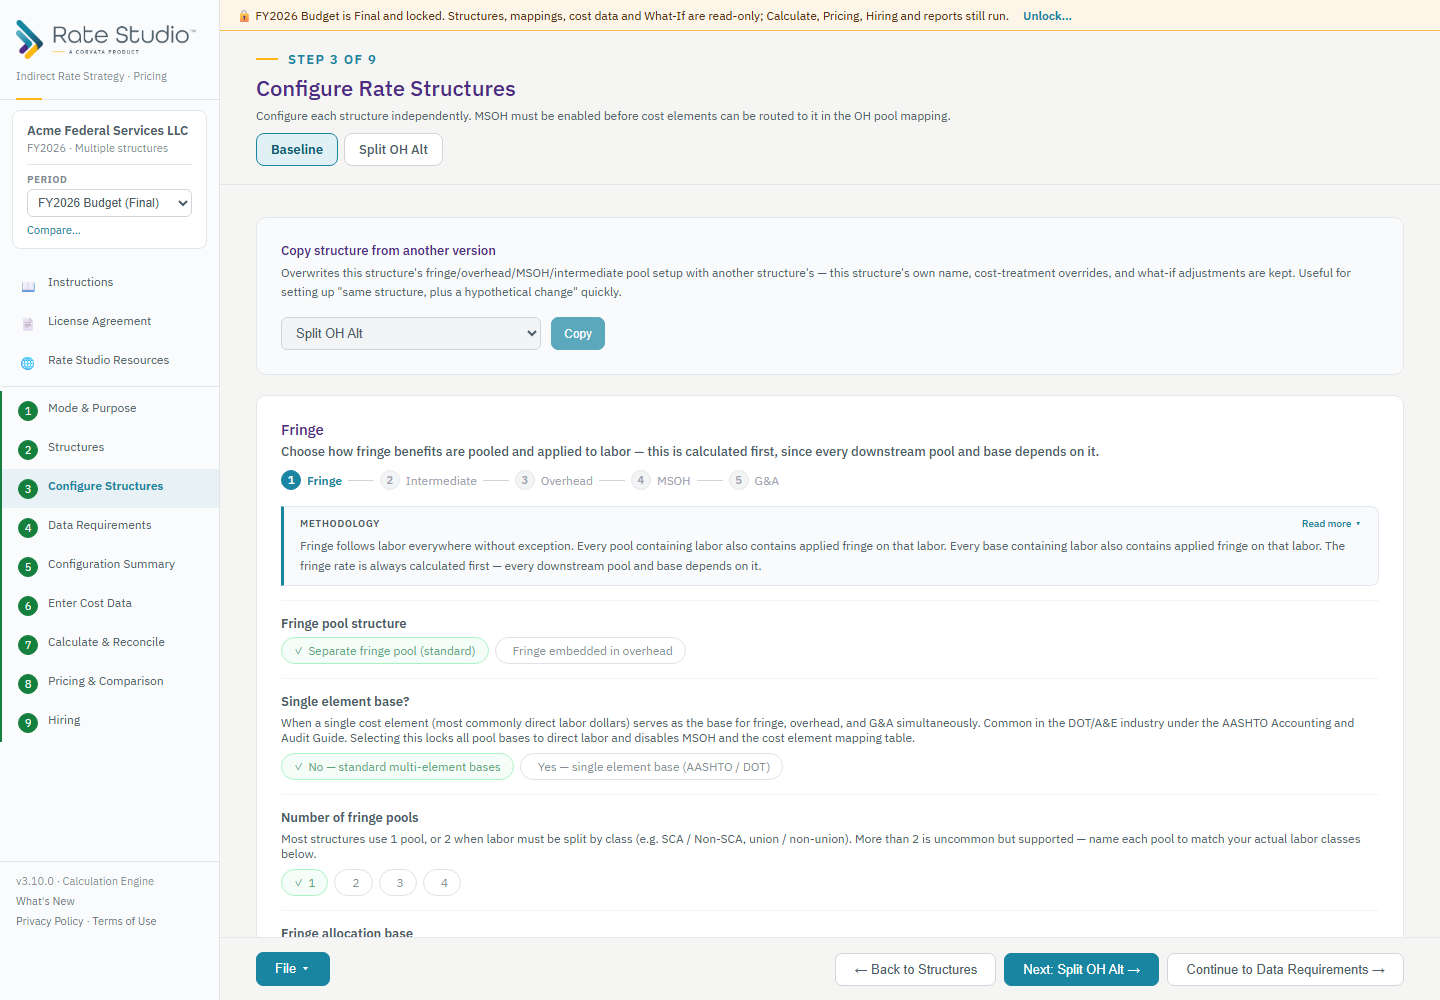Select Fringe embedded in overhead option
Image resolution: width=1440 pixels, height=1000 pixels.
click(x=591, y=651)
